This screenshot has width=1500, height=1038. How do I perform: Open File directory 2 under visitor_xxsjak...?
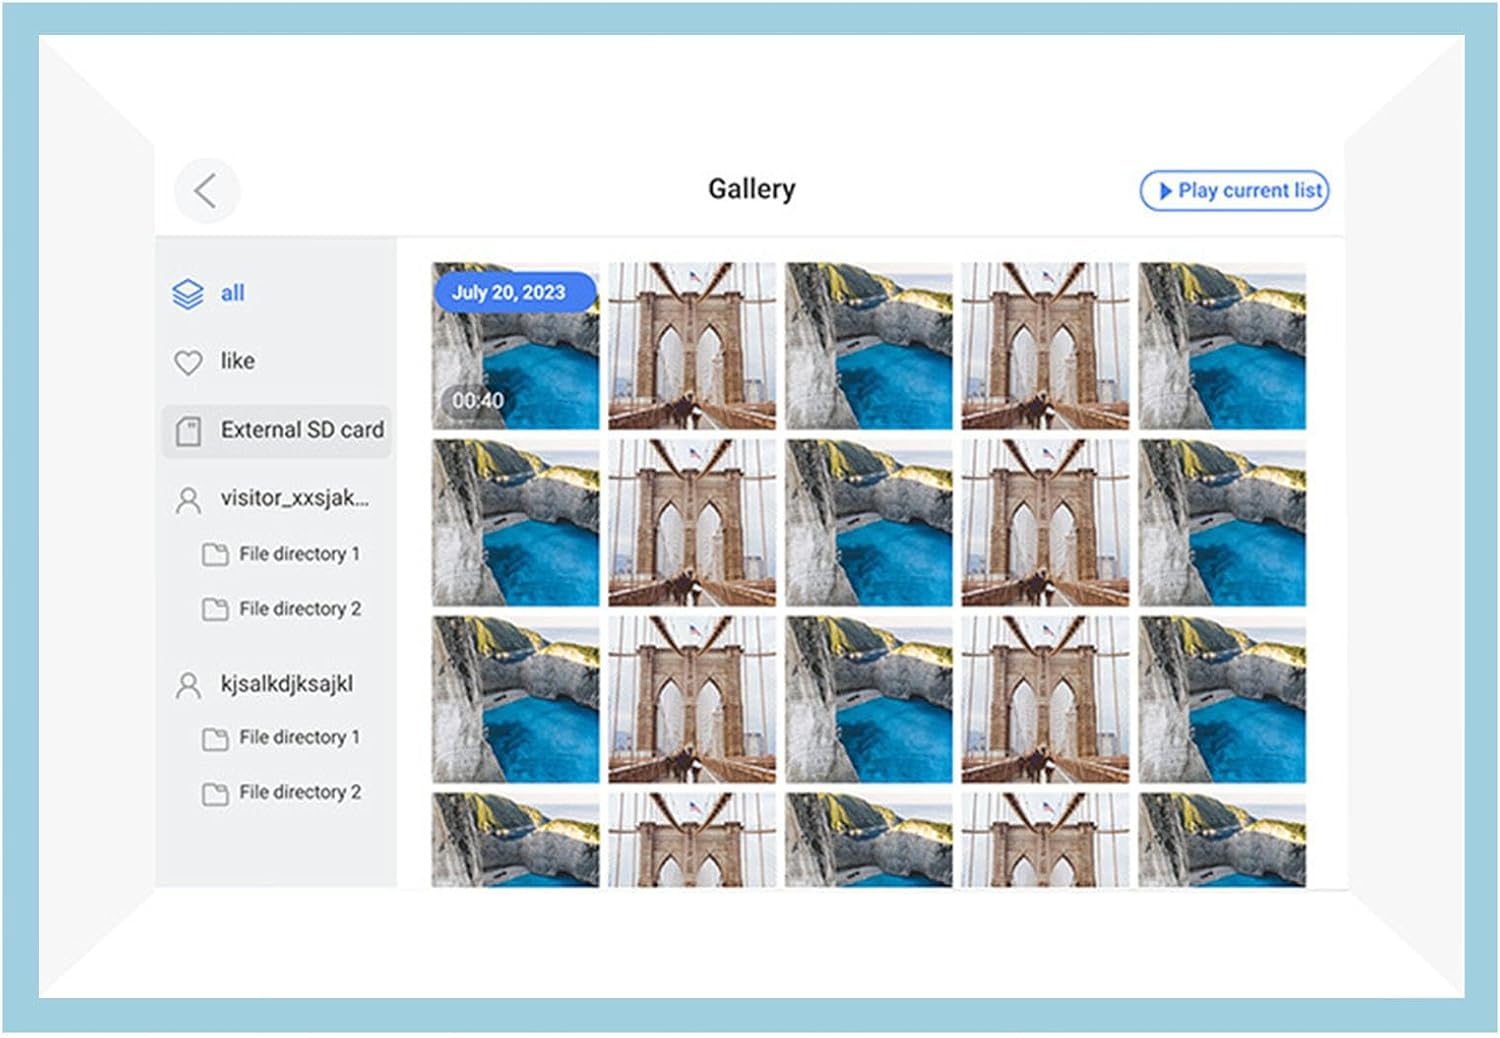point(281,609)
